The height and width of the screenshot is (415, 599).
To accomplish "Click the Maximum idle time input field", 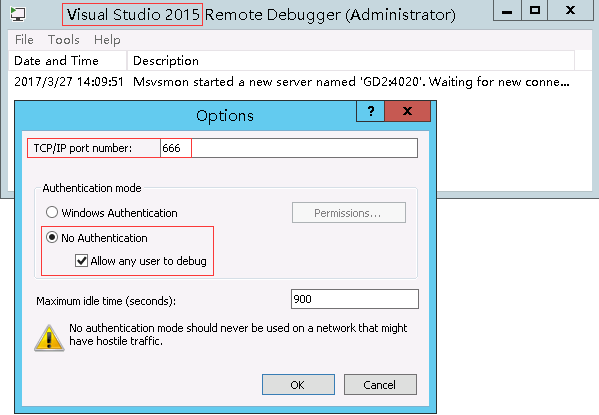I will [355, 299].
